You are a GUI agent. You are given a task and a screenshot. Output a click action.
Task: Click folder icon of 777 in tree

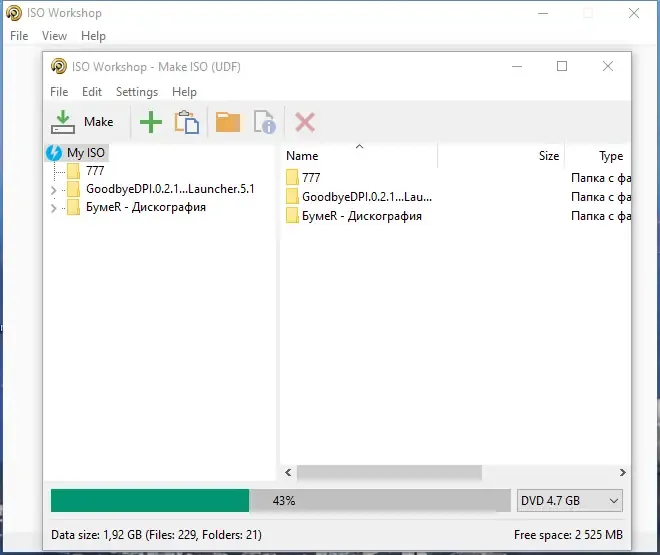[x=73, y=171]
